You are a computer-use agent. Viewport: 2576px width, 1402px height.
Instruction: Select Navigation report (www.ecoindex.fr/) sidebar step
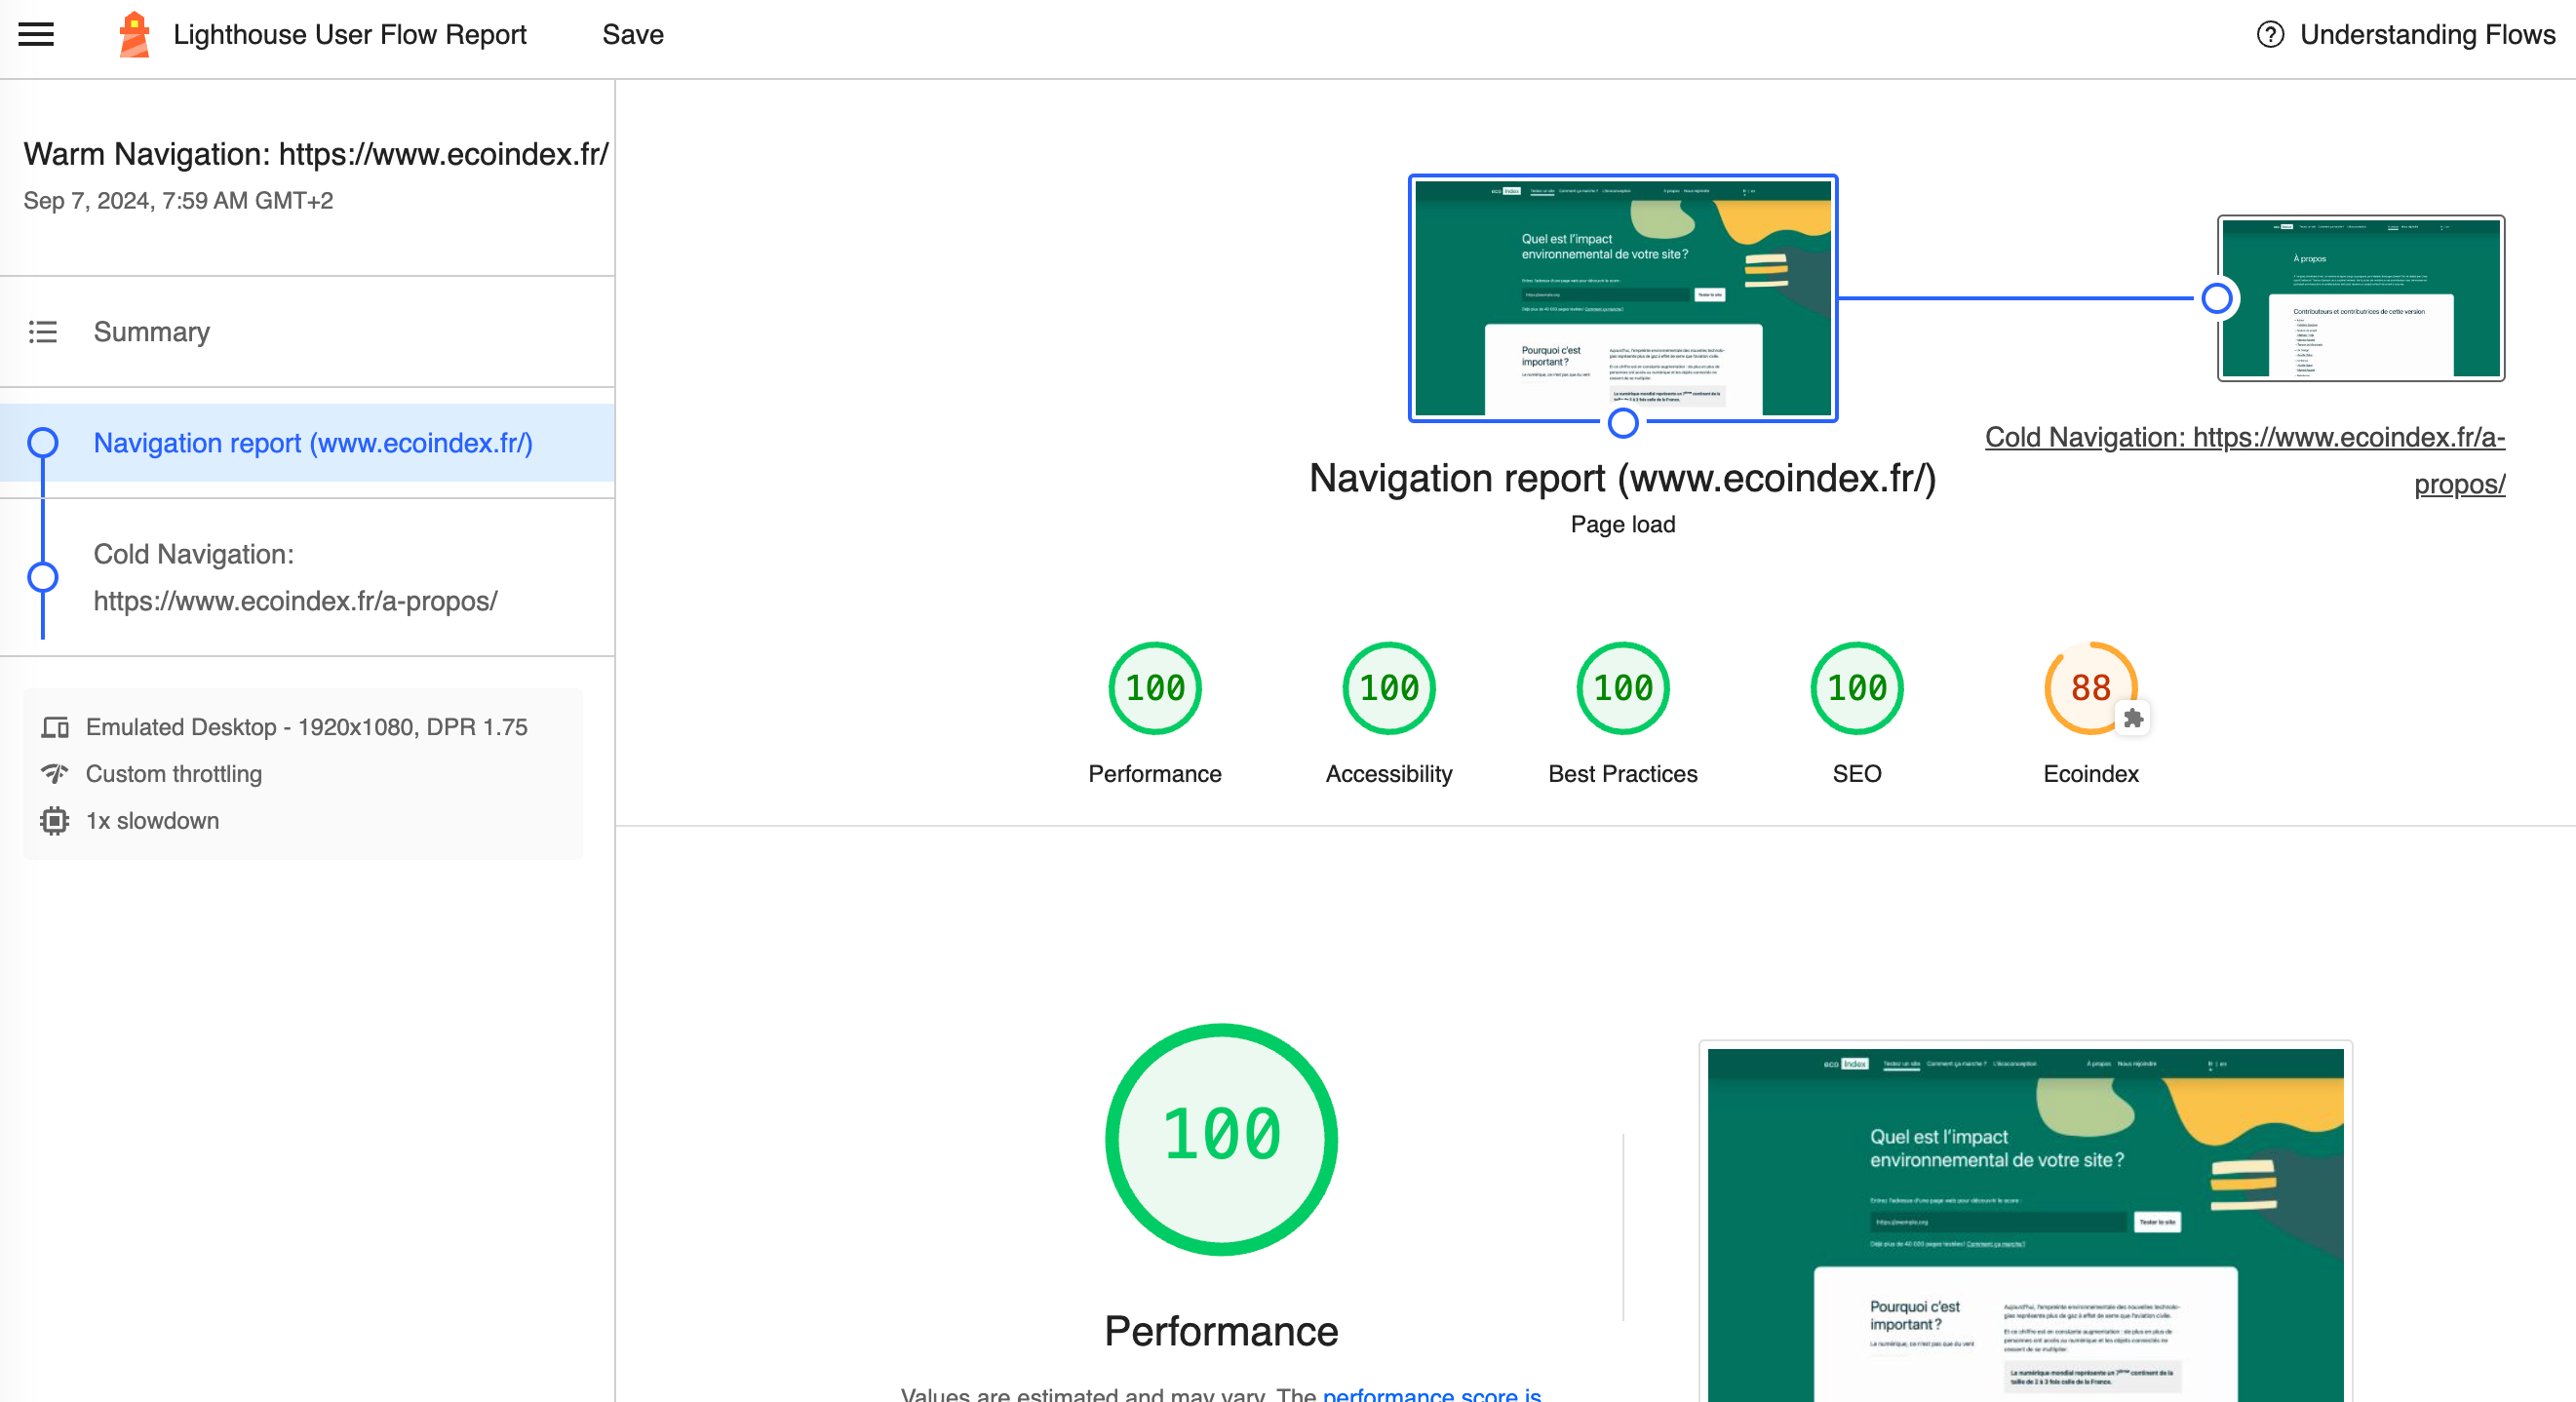(x=308, y=443)
